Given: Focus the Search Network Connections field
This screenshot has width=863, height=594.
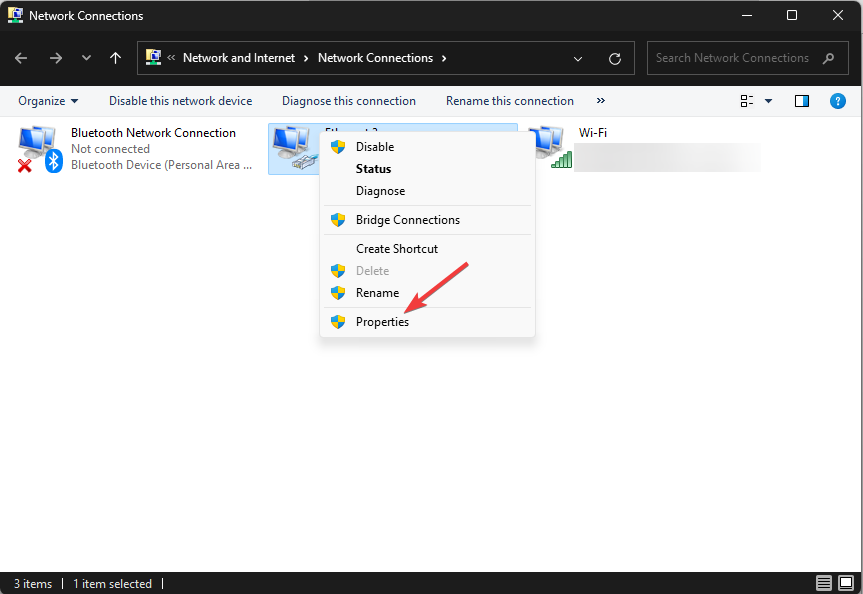Looking at the screenshot, I should (x=747, y=58).
